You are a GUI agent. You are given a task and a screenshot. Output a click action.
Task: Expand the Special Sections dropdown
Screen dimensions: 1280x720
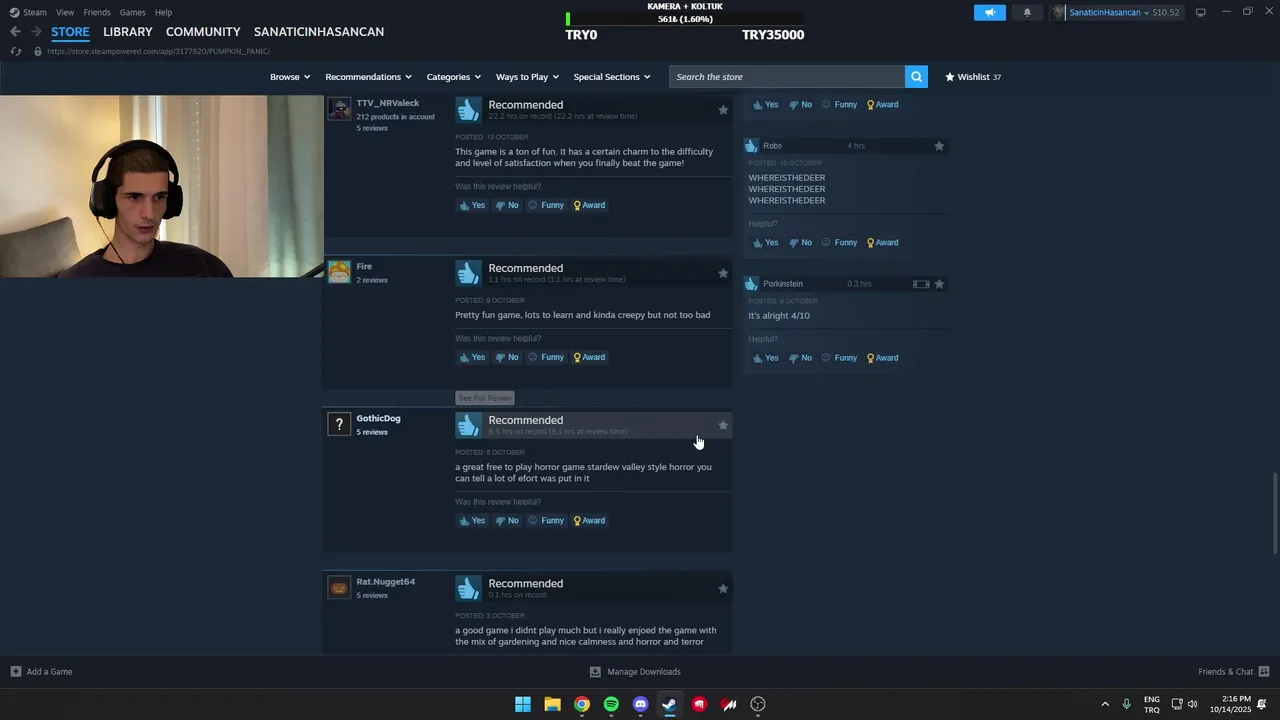pyautogui.click(x=611, y=77)
